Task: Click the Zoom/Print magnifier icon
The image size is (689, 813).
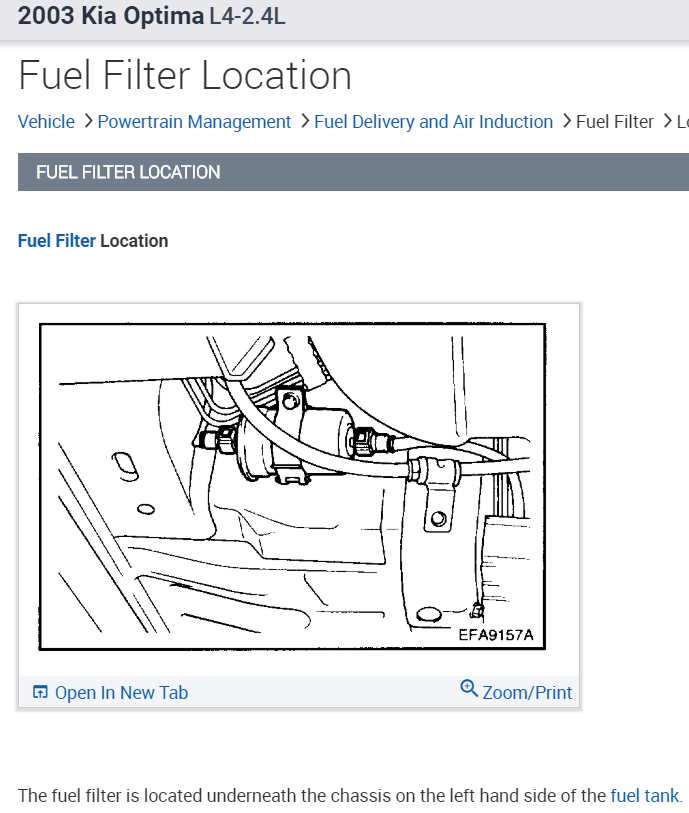Action: tap(469, 689)
